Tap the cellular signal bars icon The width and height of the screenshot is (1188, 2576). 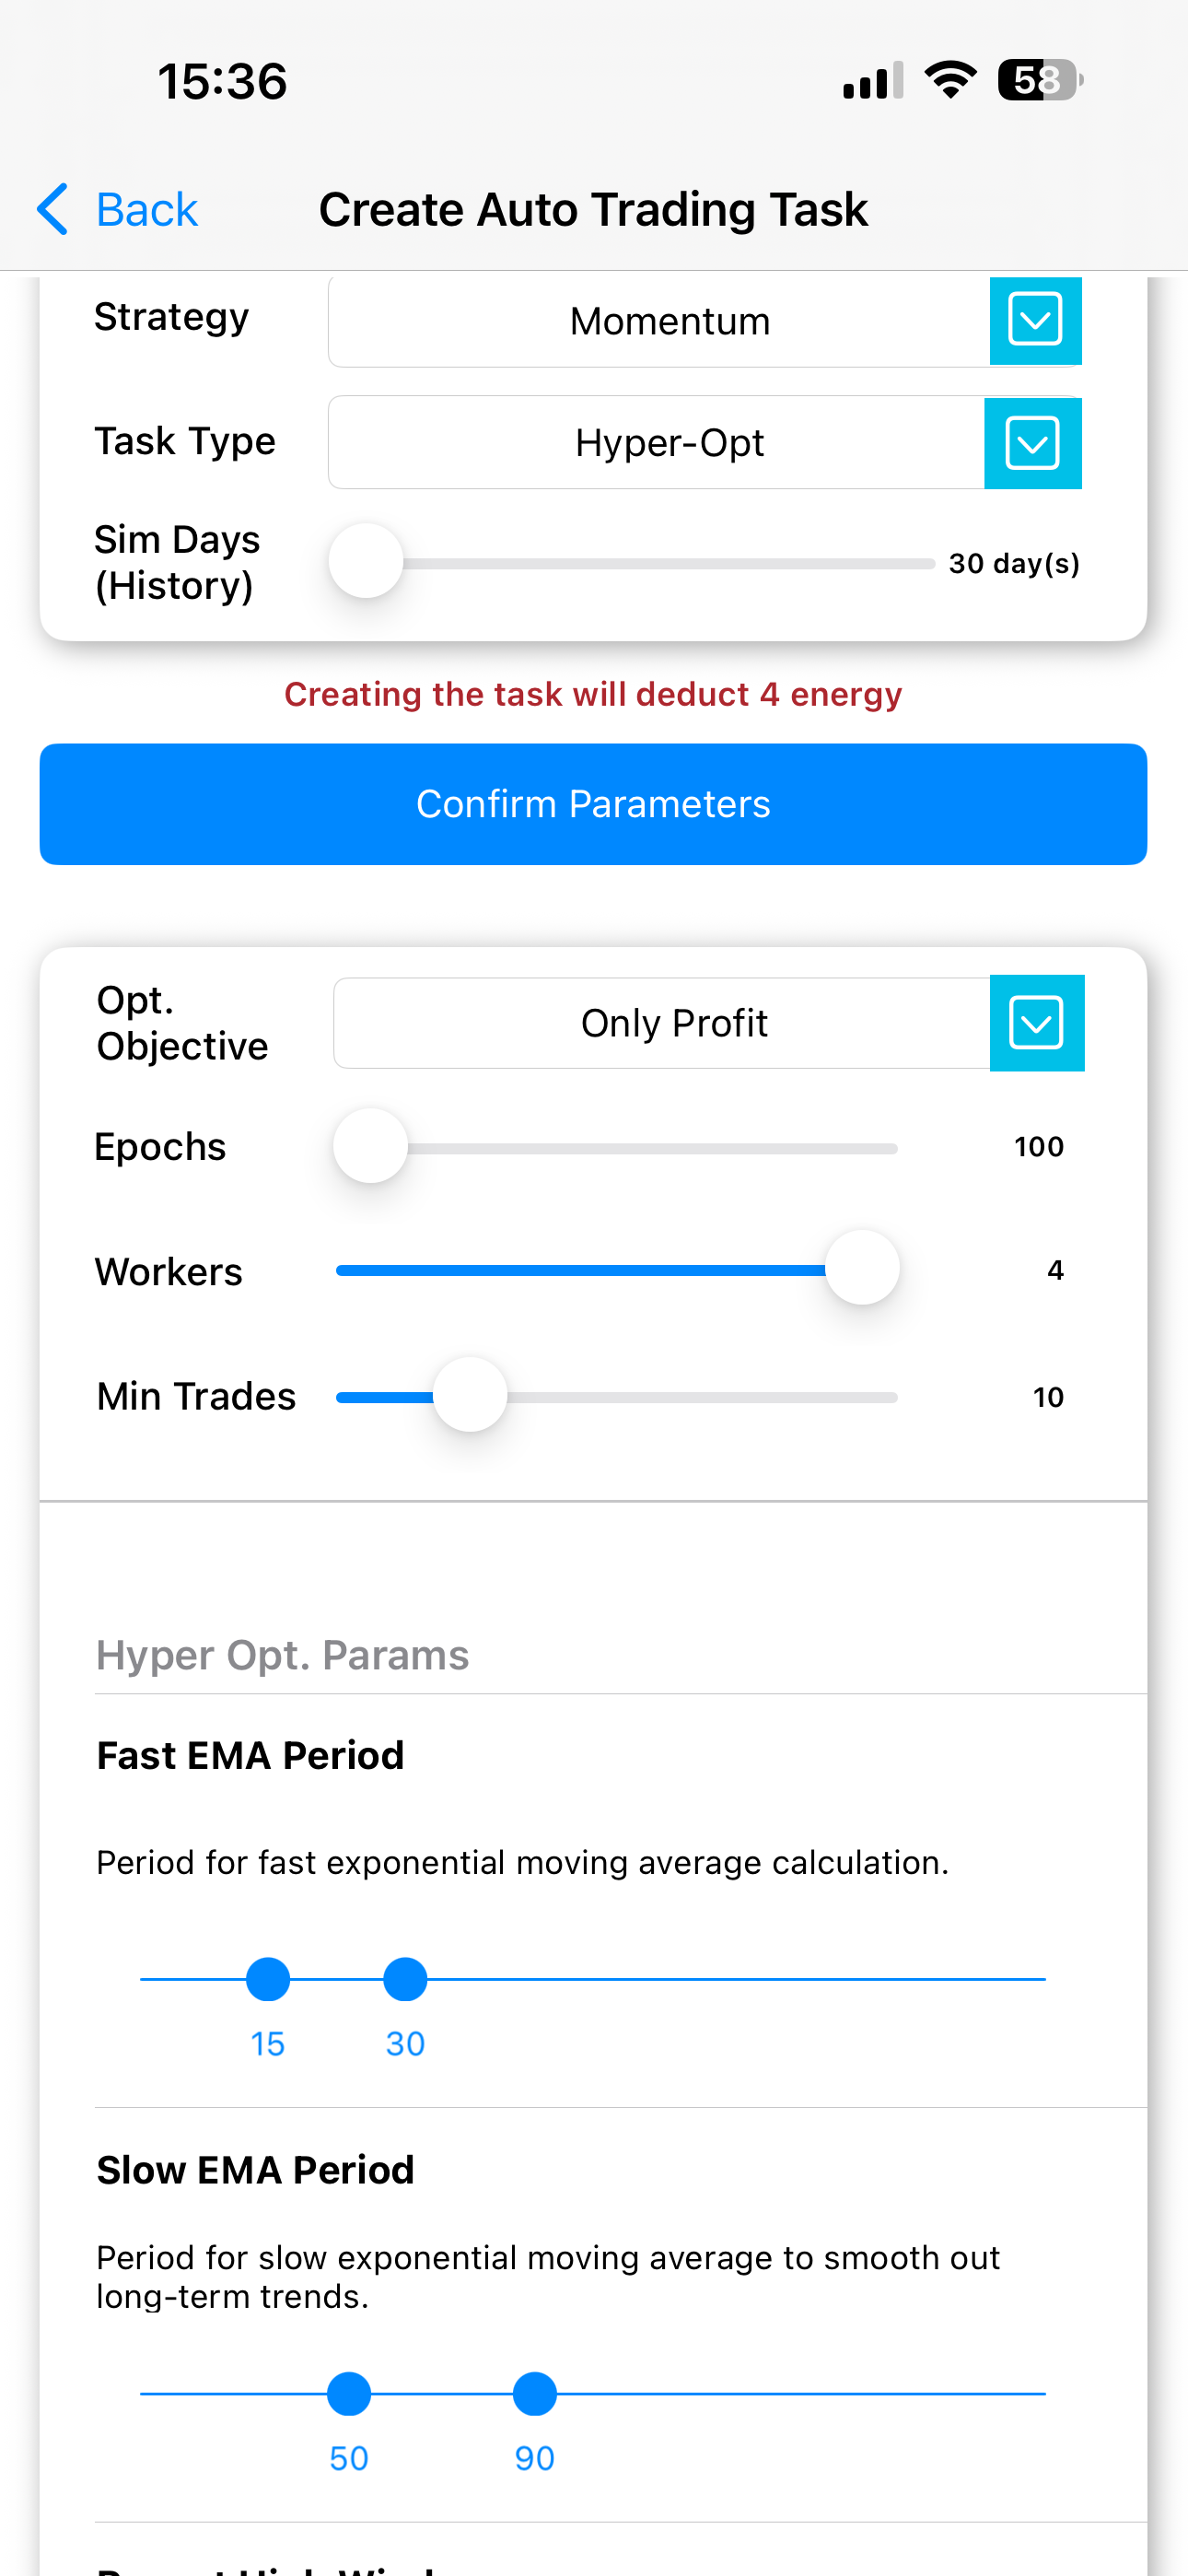coord(873,81)
